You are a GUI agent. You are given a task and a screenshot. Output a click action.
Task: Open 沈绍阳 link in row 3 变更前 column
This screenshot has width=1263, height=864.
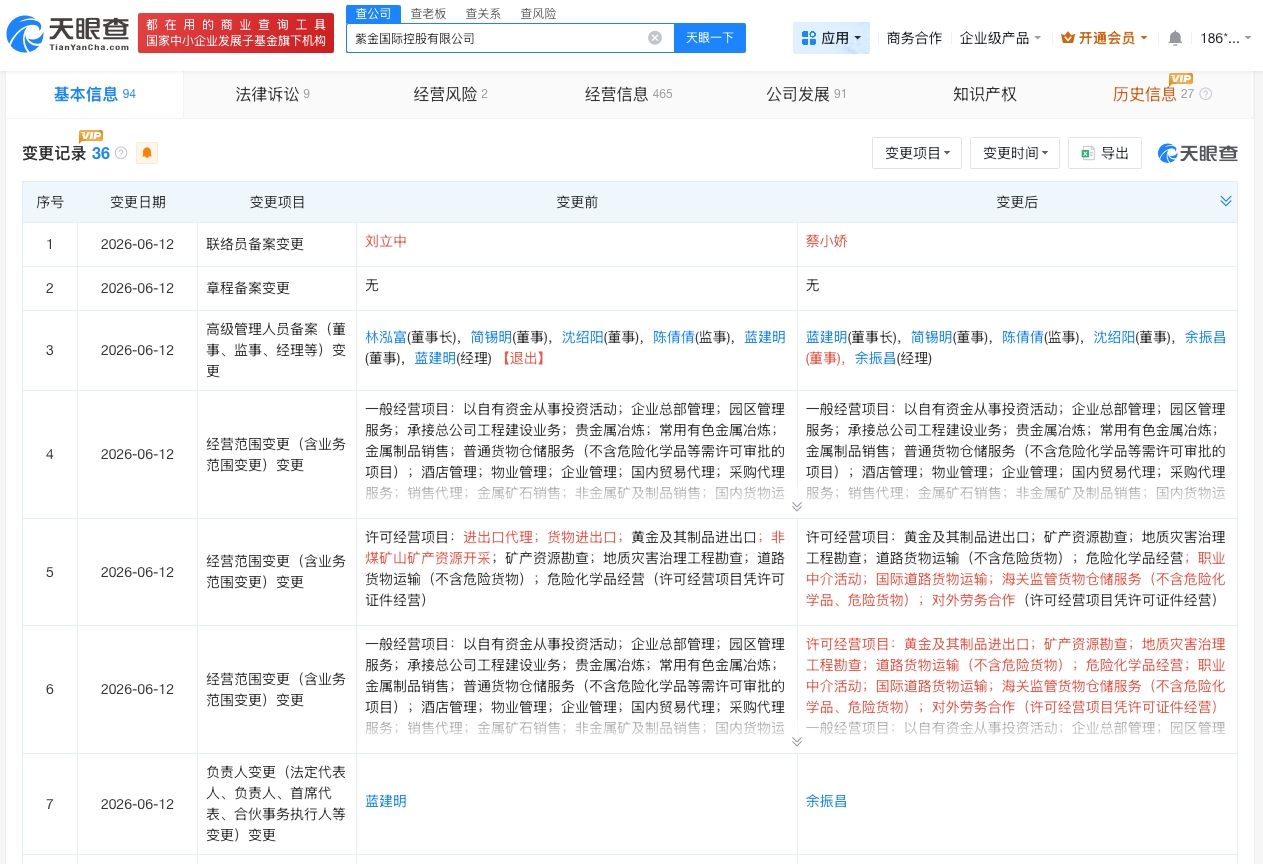pyautogui.click(x=582, y=337)
